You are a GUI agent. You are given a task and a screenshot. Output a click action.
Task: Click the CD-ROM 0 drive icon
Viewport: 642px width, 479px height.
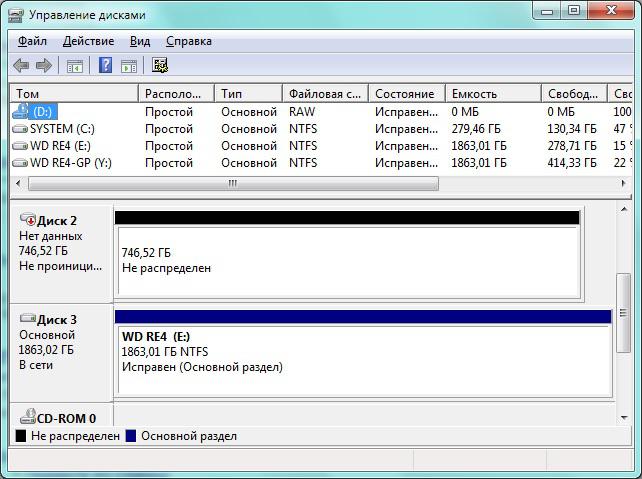point(27,418)
